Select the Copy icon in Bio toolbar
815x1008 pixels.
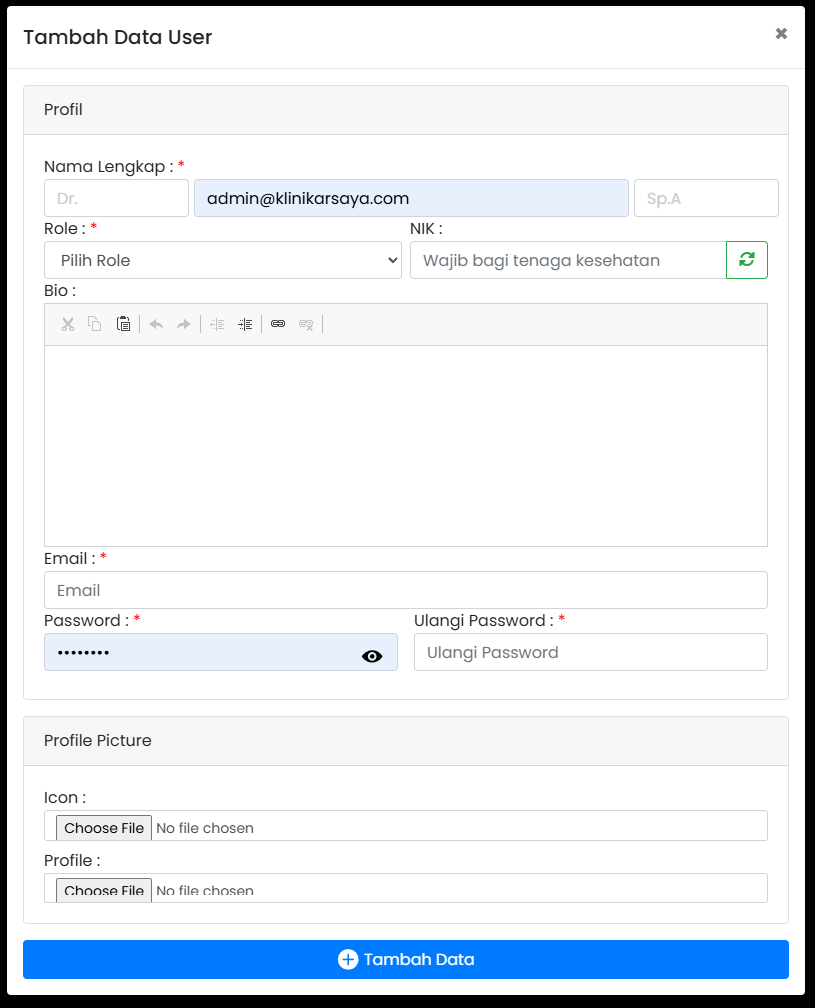pyautogui.click(x=95, y=324)
